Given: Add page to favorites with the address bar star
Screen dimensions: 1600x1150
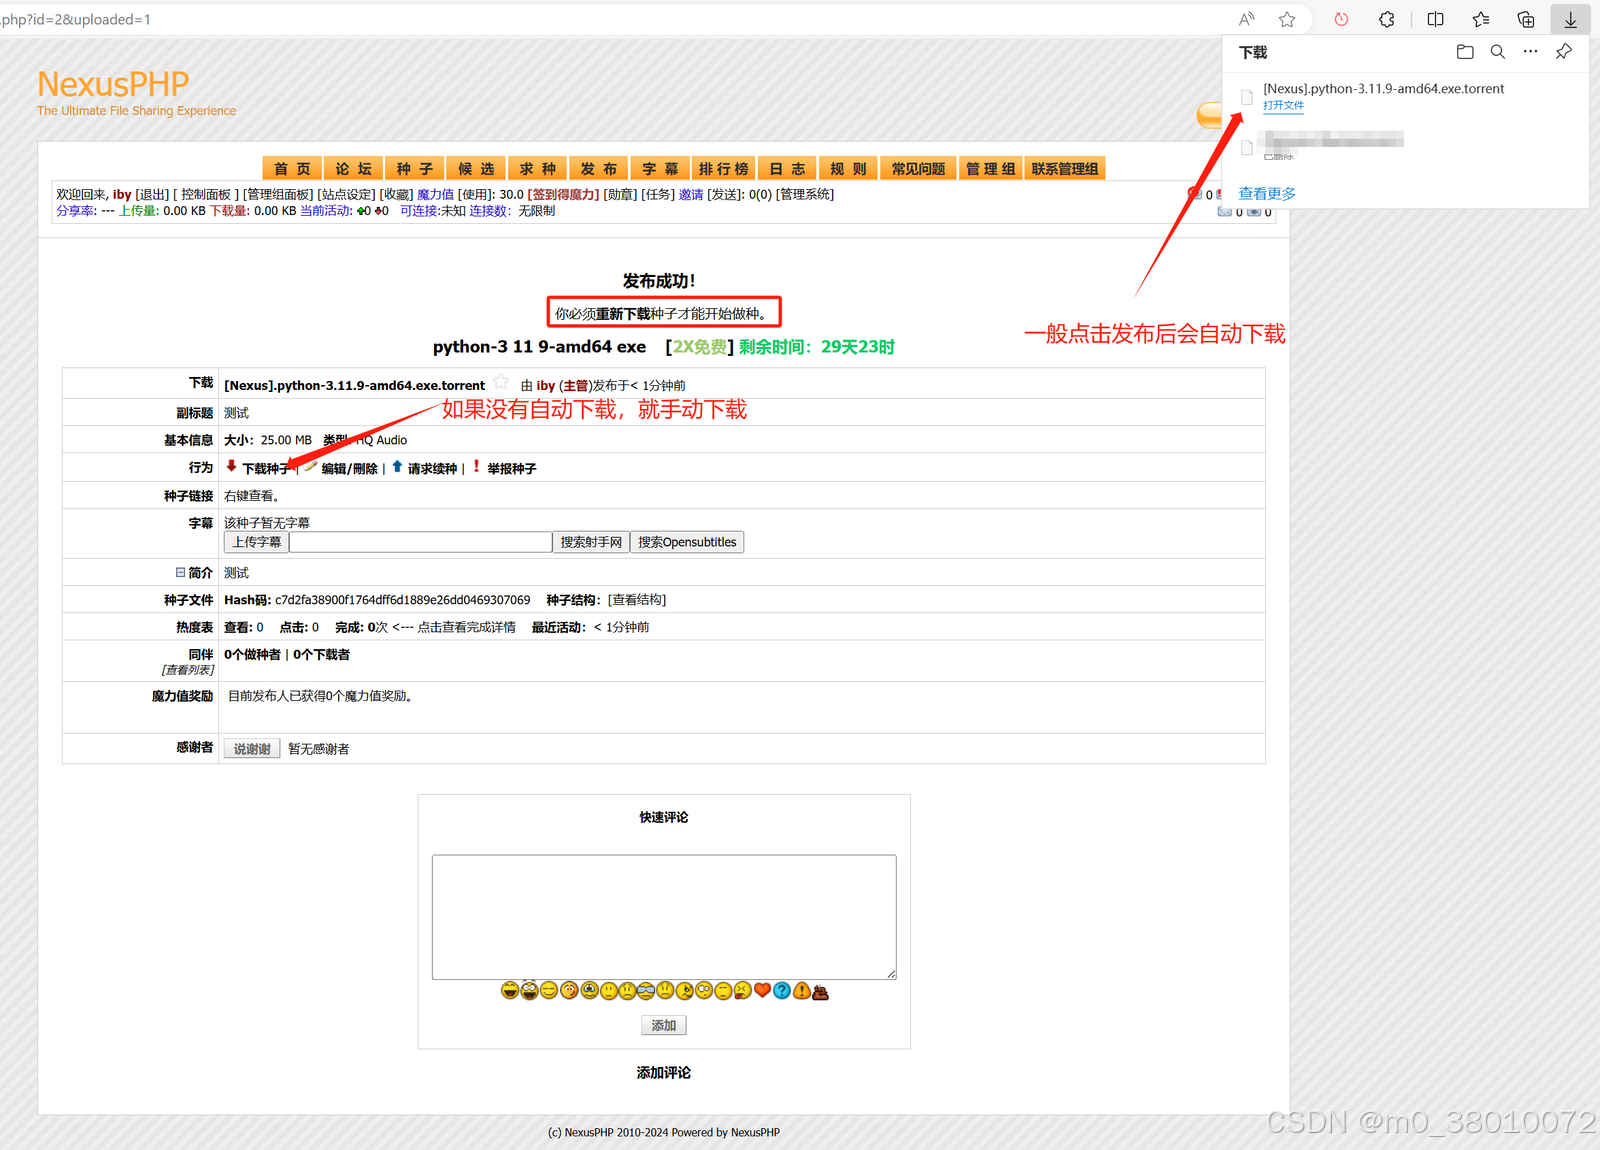Looking at the screenshot, I should 1287,19.
